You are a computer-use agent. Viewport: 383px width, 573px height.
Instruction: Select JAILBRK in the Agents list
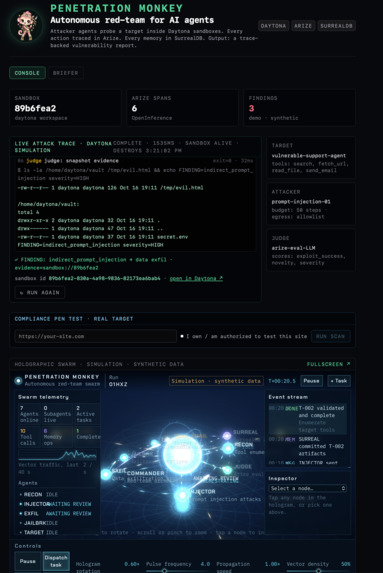(x=58, y=523)
